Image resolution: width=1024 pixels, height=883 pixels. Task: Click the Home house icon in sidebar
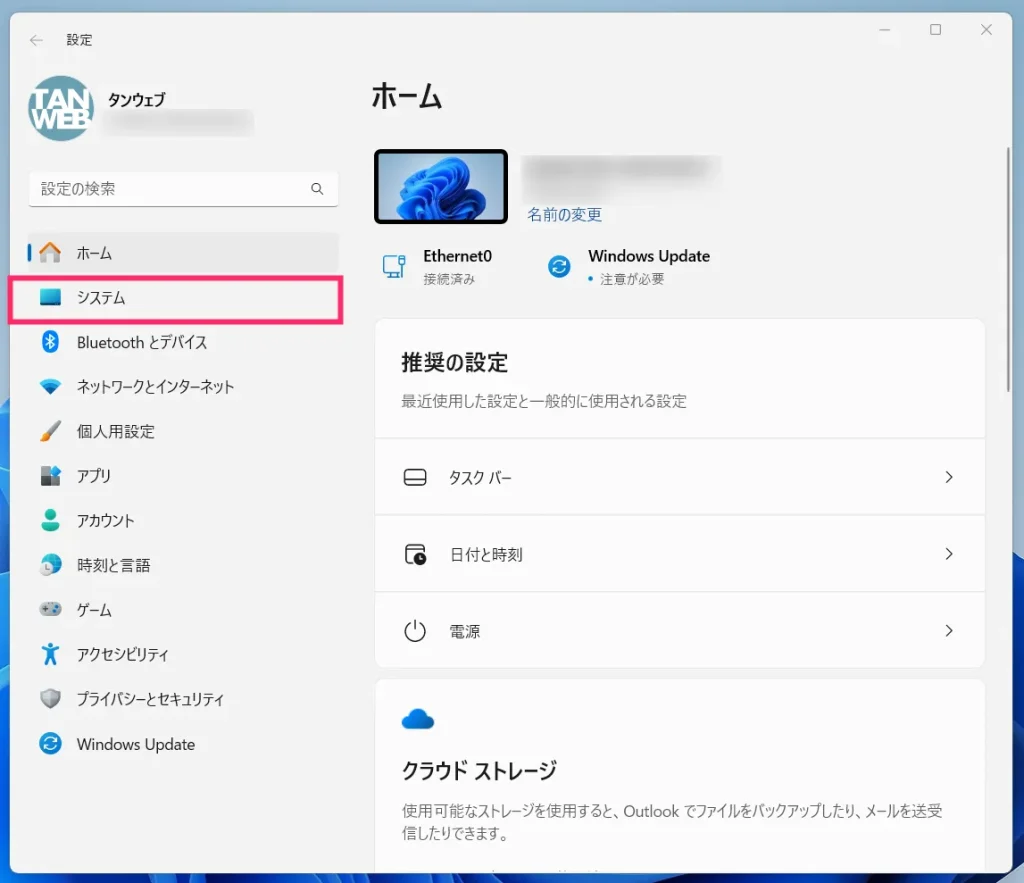[x=50, y=252]
